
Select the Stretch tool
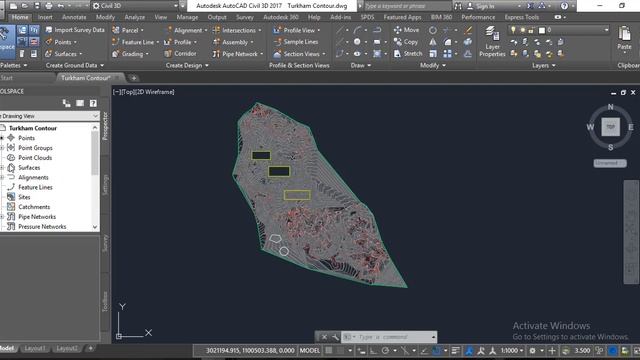[x=408, y=53]
